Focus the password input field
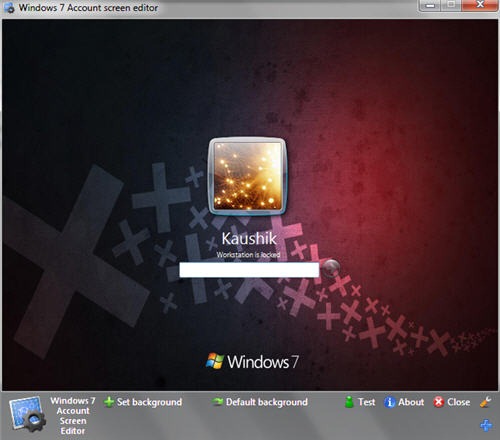The image size is (500, 440). tap(249, 270)
